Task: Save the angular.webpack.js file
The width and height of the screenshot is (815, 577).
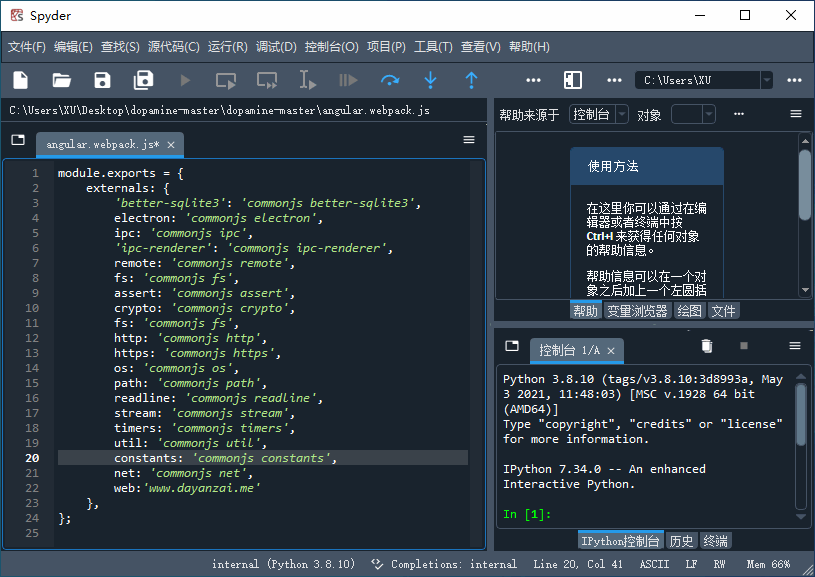Action: [101, 80]
